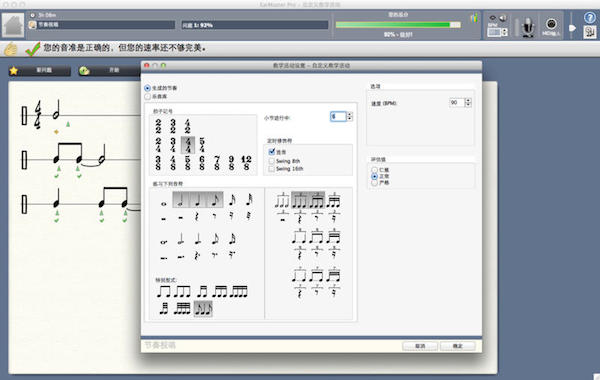The height and width of the screenshot is (380, 600).
Task: Click the MIDI input icon
Action: pyautogui.click(x=551, y=24)
